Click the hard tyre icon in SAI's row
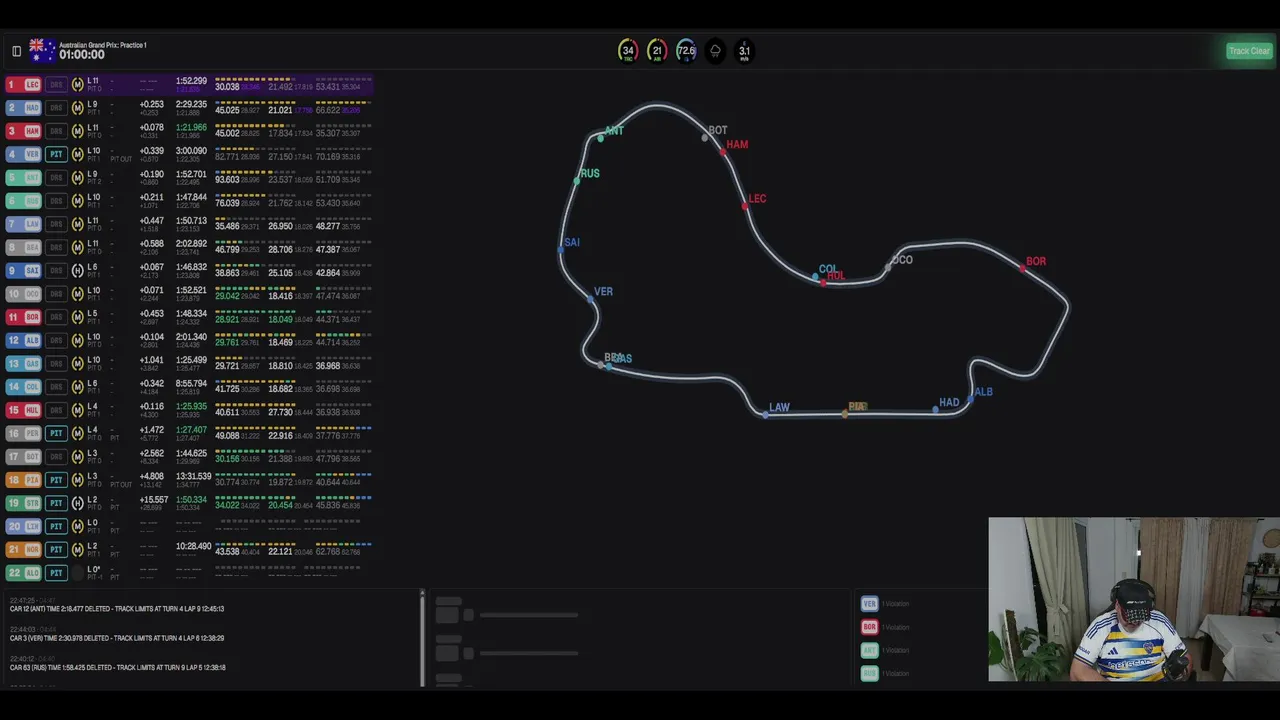1280x720 pixels. click(x=78, y=271)
